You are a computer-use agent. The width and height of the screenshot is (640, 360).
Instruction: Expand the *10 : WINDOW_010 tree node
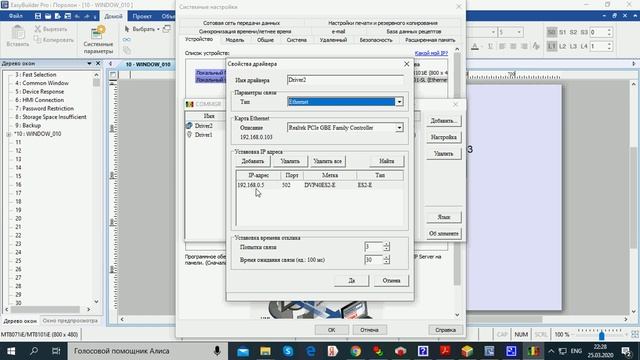tap(9, 134)
